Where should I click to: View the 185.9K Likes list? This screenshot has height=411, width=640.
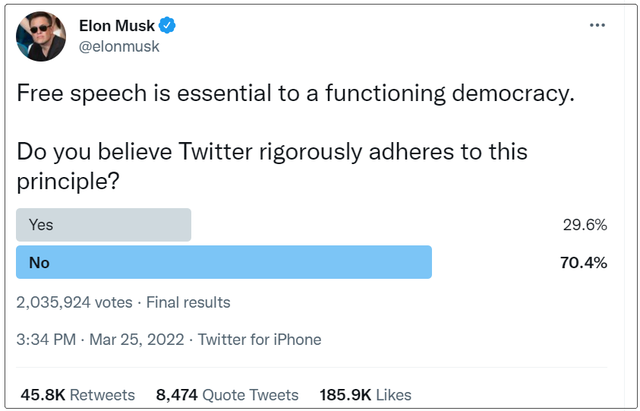[366, 395]
